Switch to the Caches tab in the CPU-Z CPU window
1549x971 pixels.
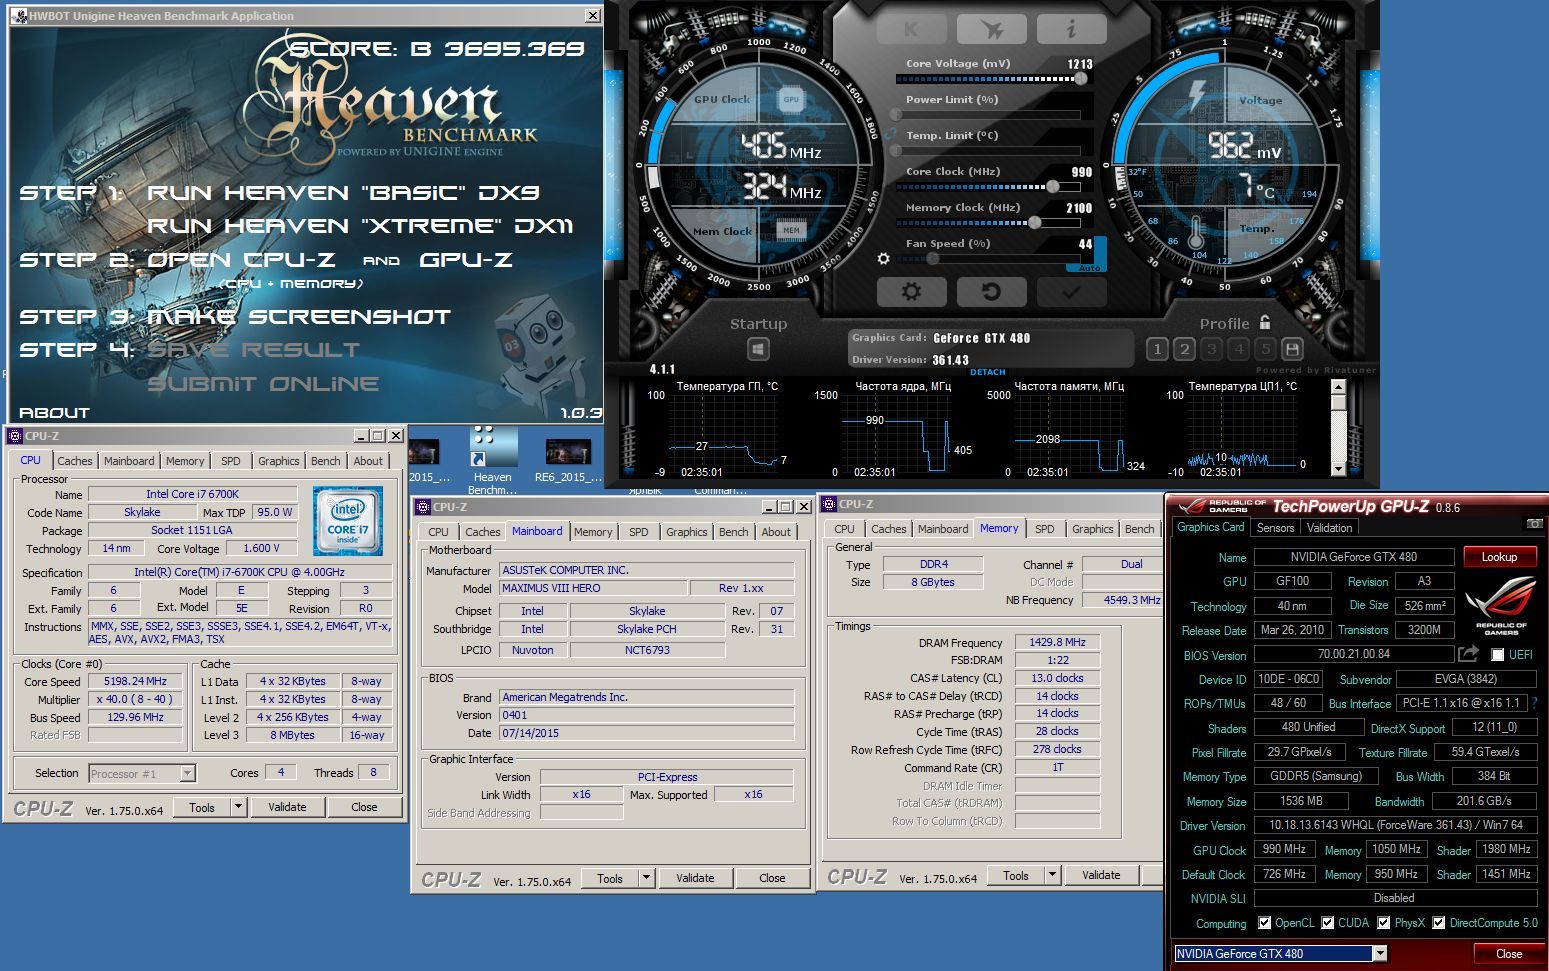(x=74, y=461)
